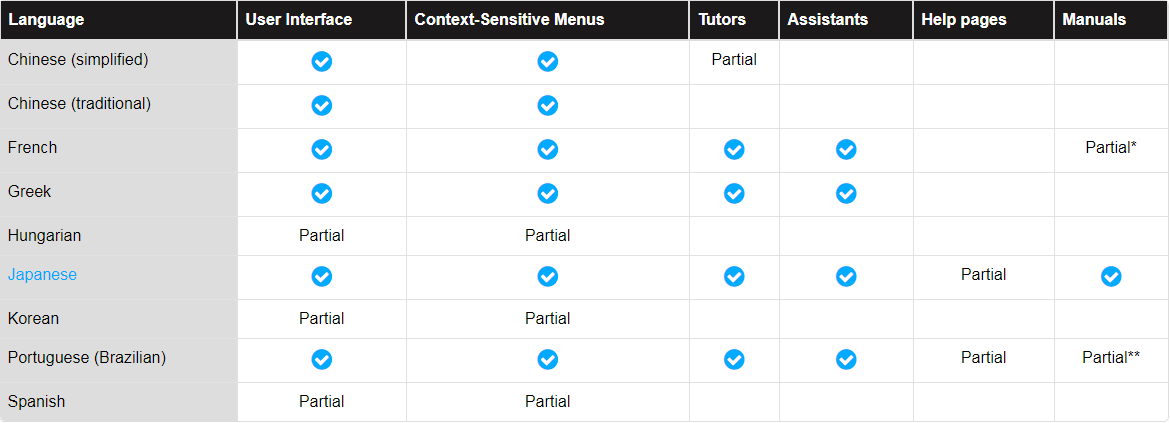1170x423 pixels.
Task: Click French User Interface checkmark icon
Action: point(322,150)
